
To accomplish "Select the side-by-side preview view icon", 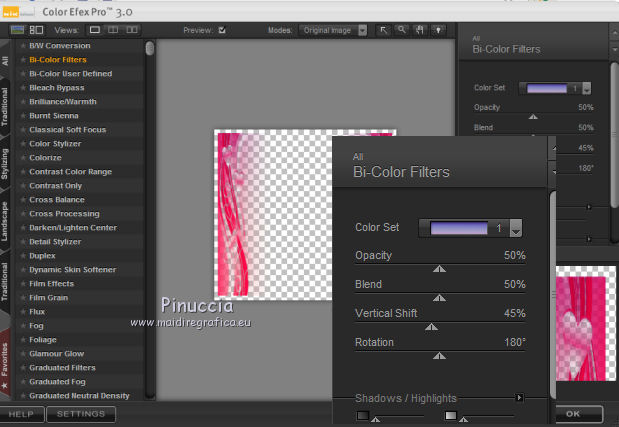I will [x=132, y=30].
